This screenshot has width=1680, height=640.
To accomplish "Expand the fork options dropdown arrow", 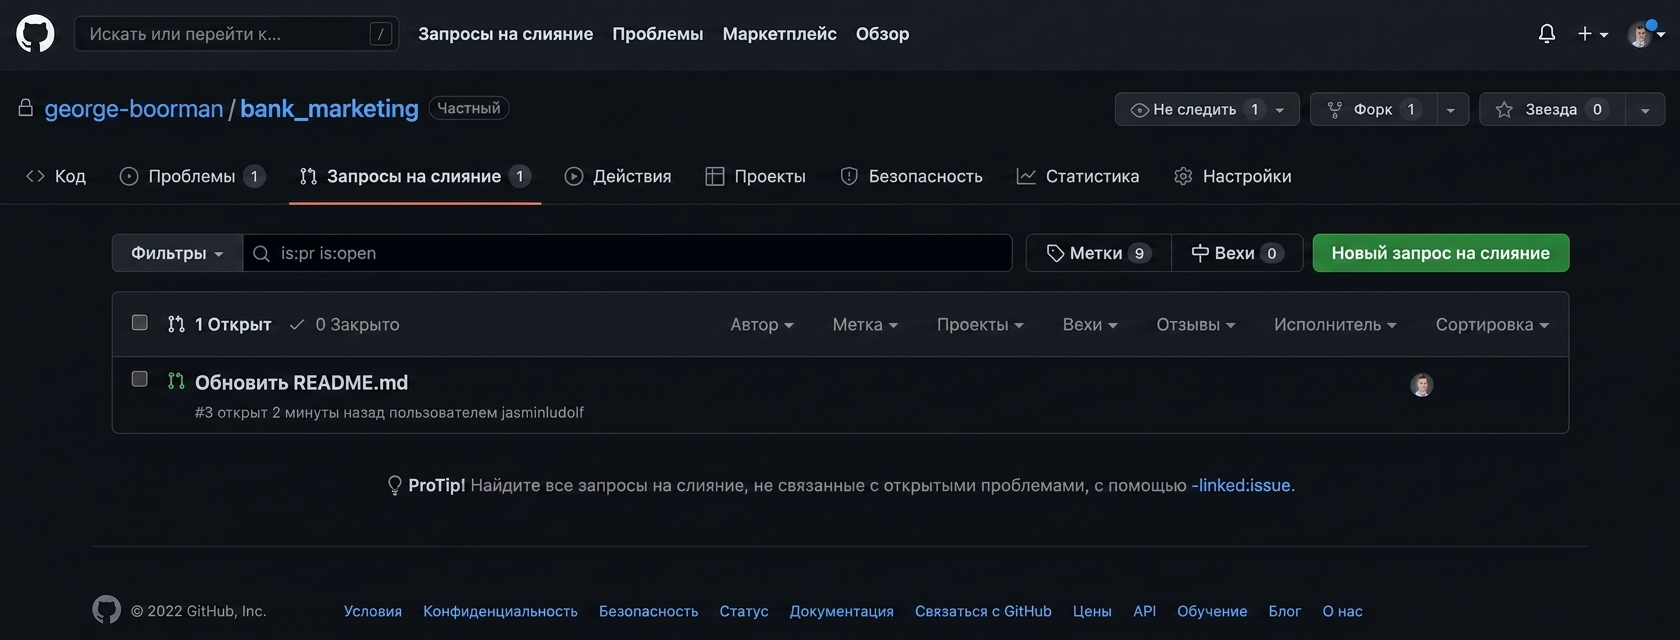I will coord(1452,109).
